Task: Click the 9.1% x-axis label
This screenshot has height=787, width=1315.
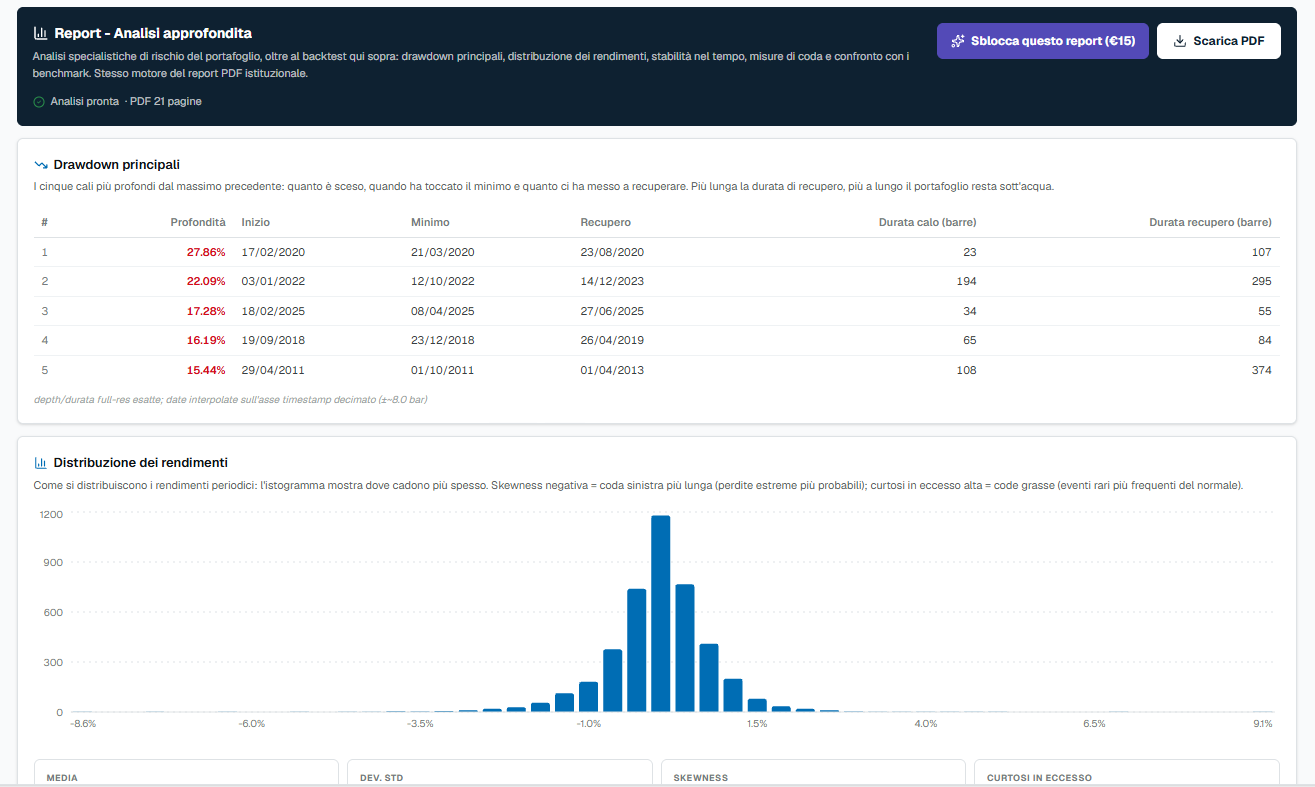Action: [1262, 723]
